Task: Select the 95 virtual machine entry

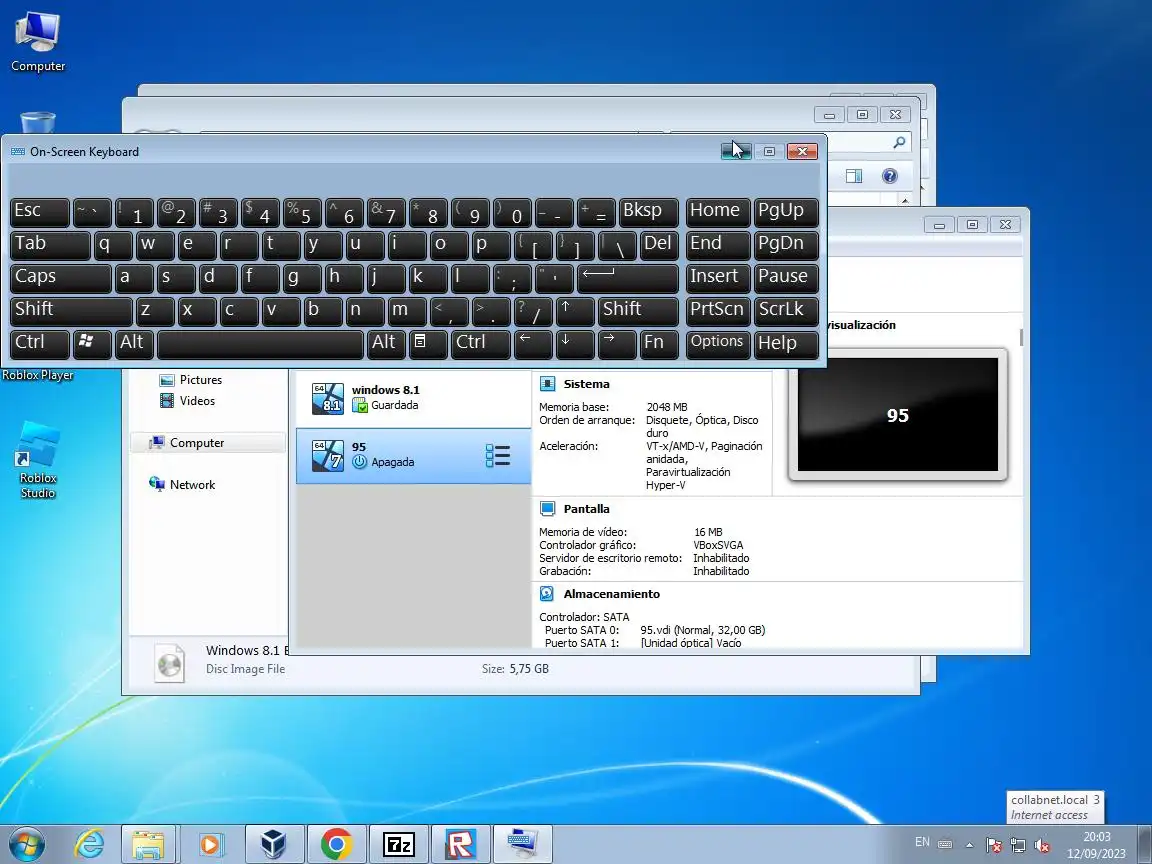Action: (x=414, y=456)
